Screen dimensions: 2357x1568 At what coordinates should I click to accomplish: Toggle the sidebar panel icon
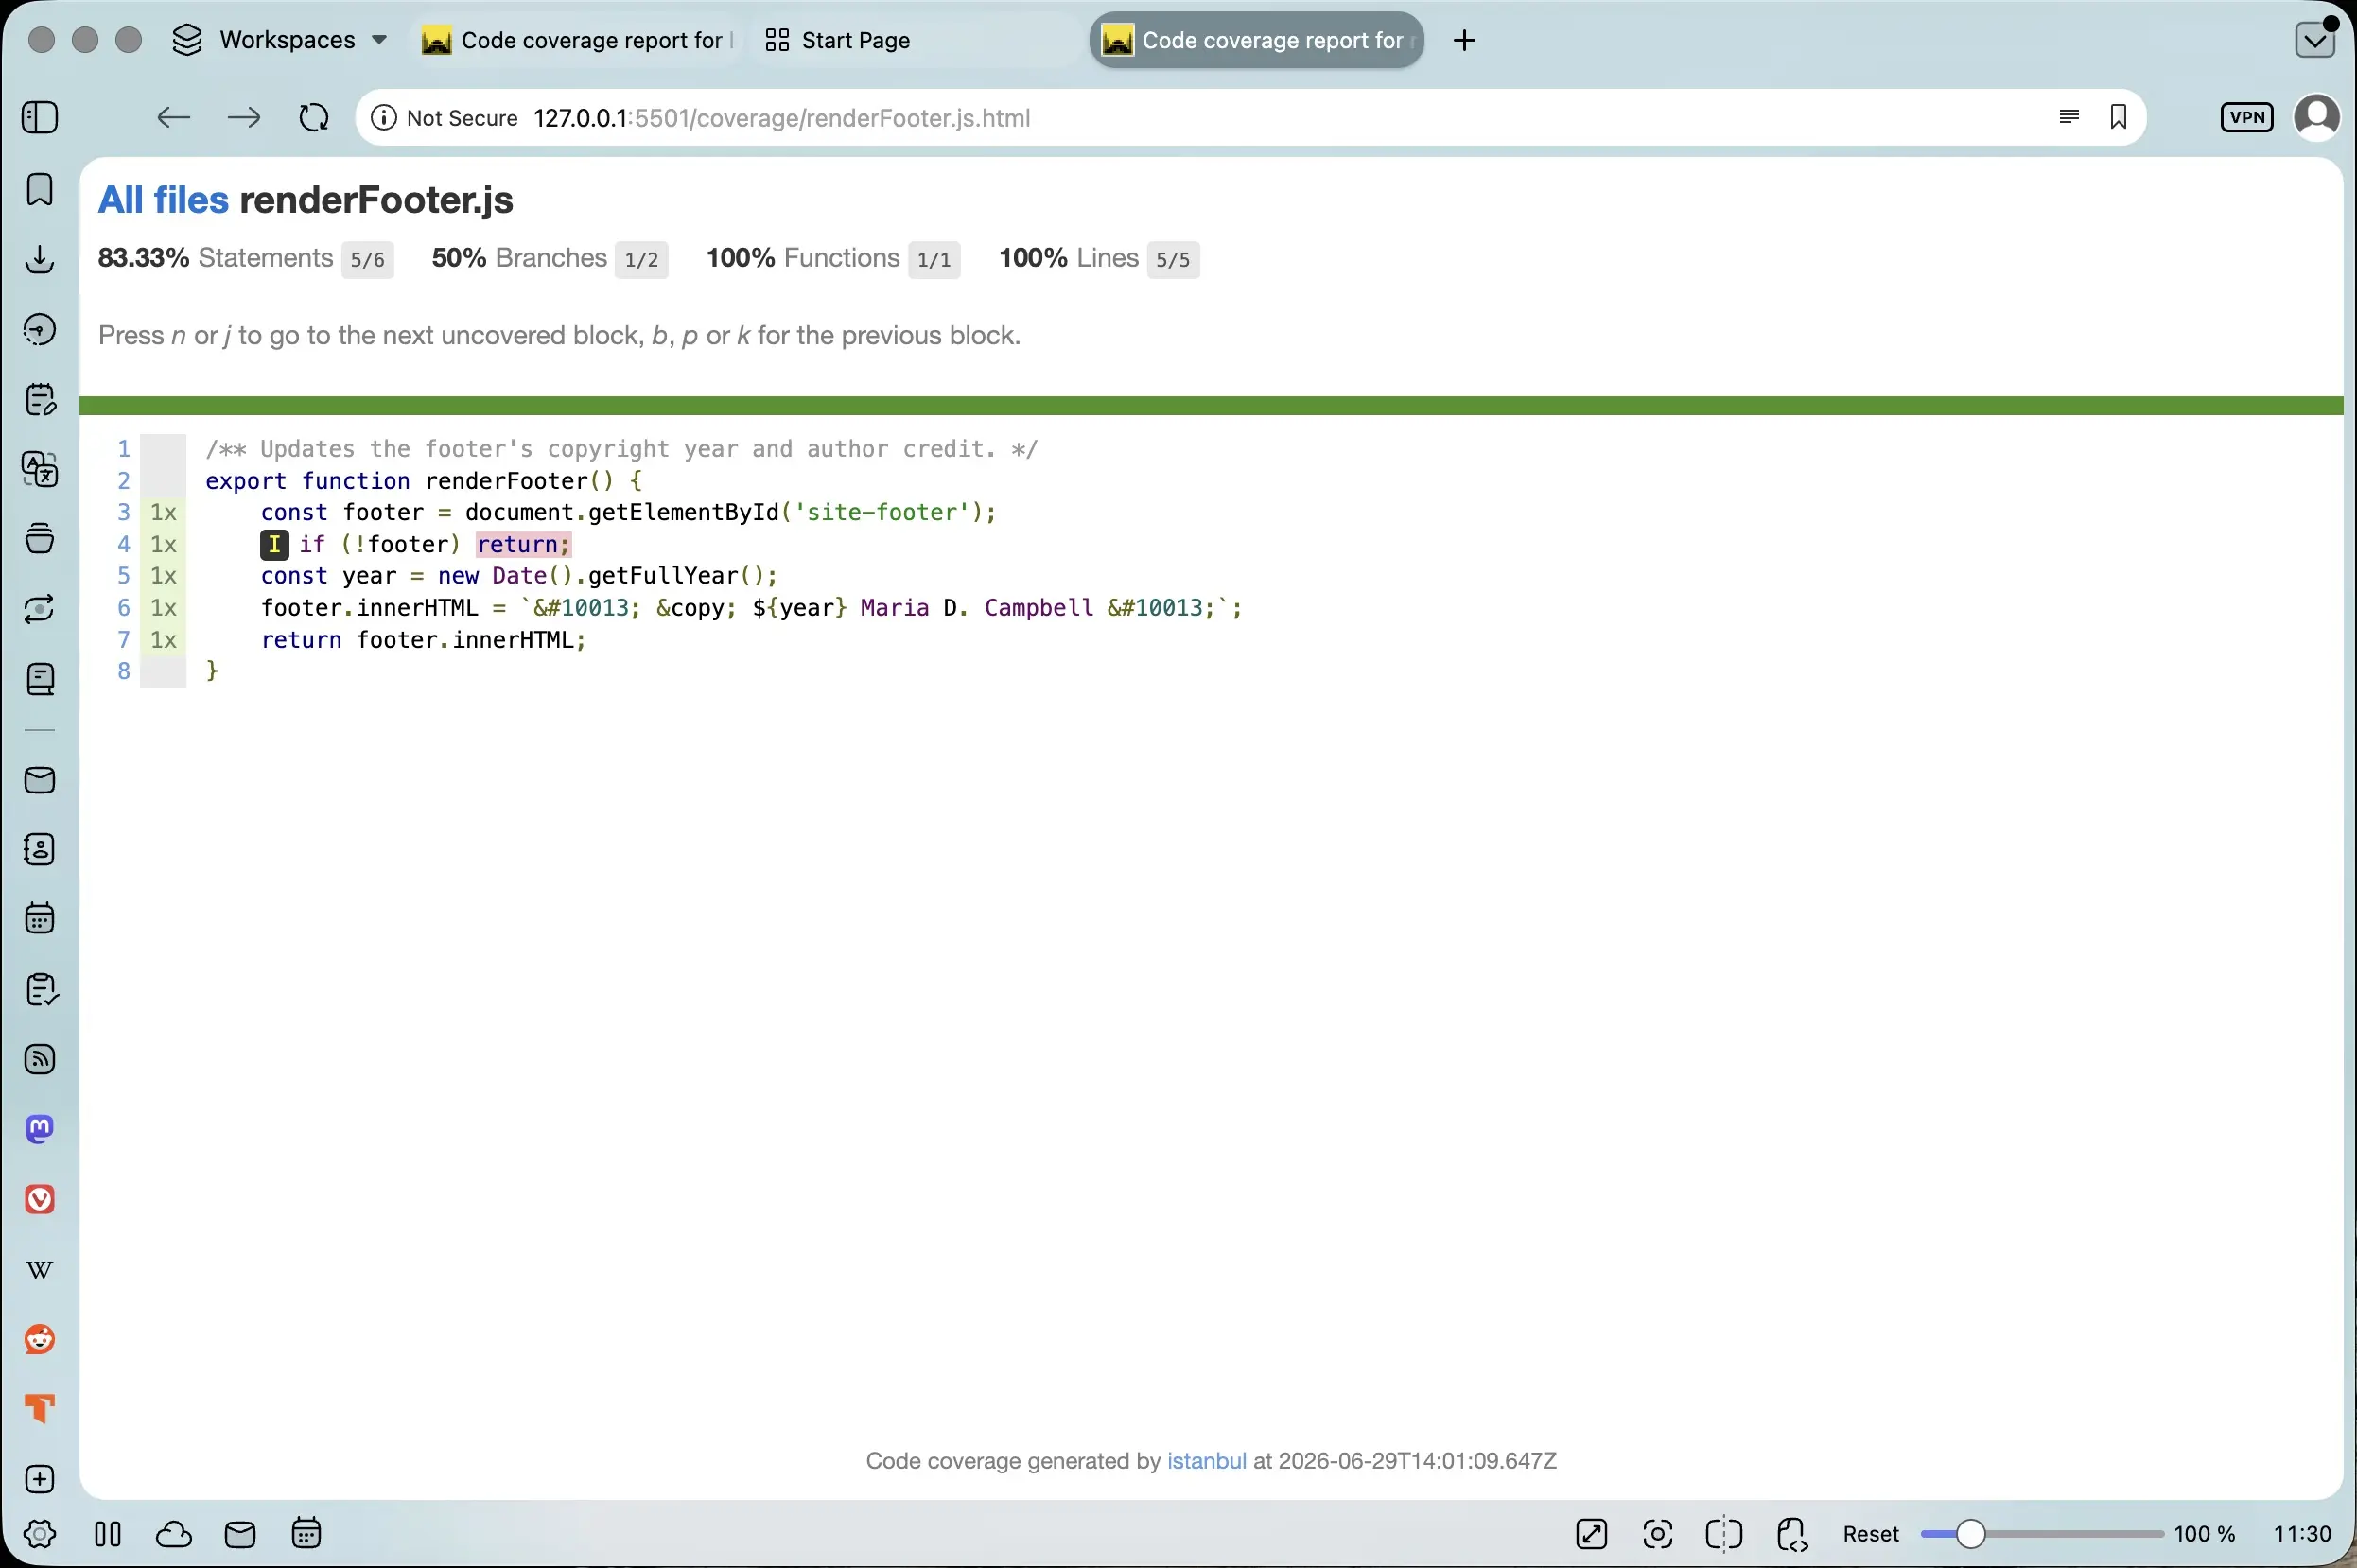click(x=40, y=118)
